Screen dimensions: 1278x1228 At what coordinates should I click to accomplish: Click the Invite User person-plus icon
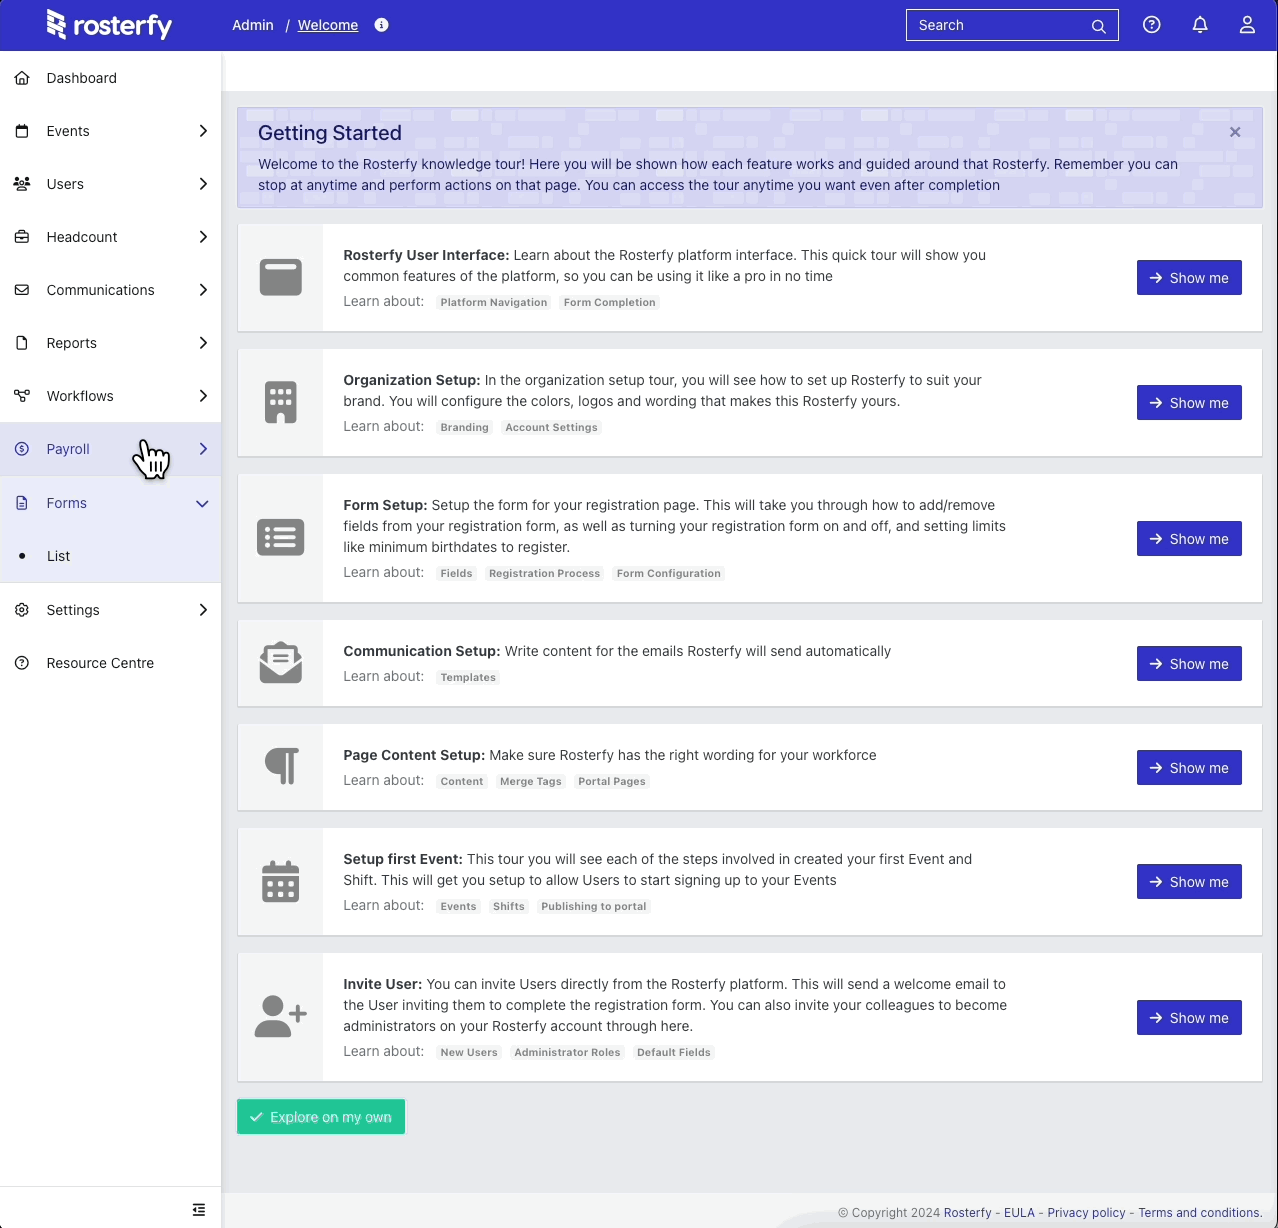281,1016
